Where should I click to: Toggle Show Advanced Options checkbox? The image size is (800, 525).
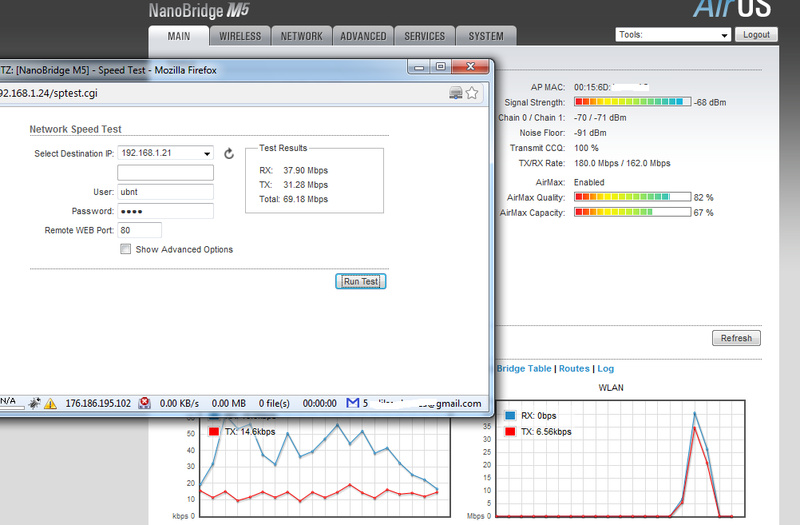125,249
